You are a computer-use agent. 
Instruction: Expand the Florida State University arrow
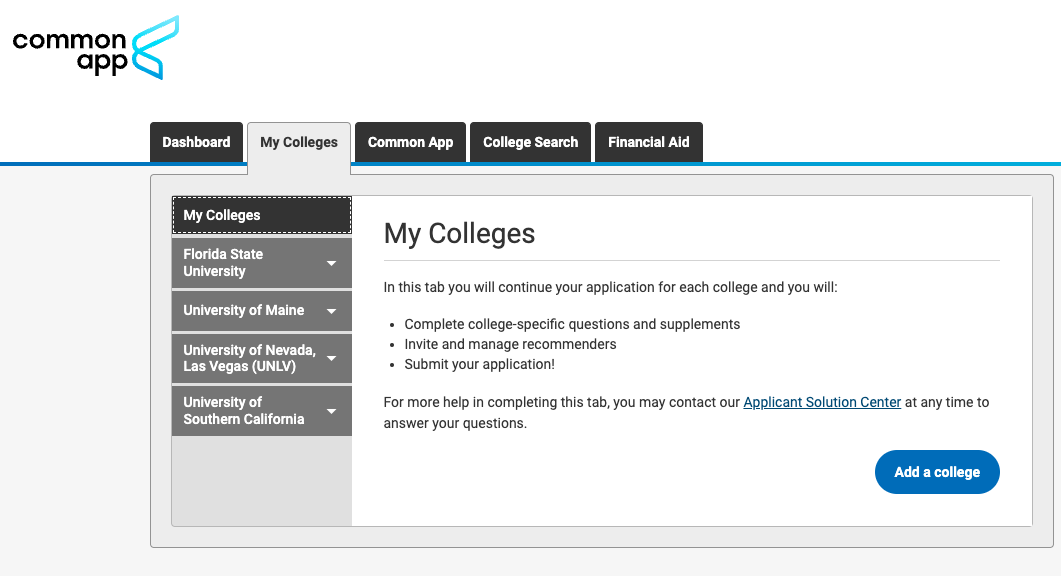tap(331, 263)
